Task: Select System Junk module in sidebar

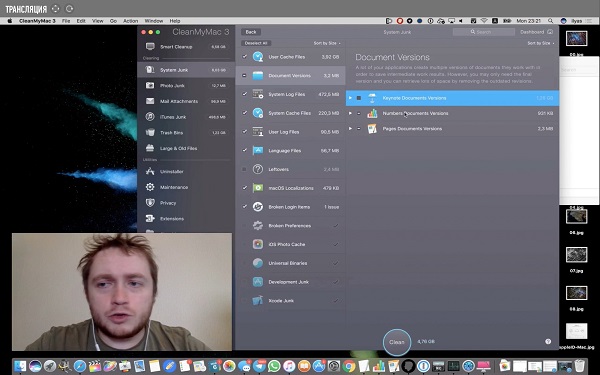Action: [186, 70]
